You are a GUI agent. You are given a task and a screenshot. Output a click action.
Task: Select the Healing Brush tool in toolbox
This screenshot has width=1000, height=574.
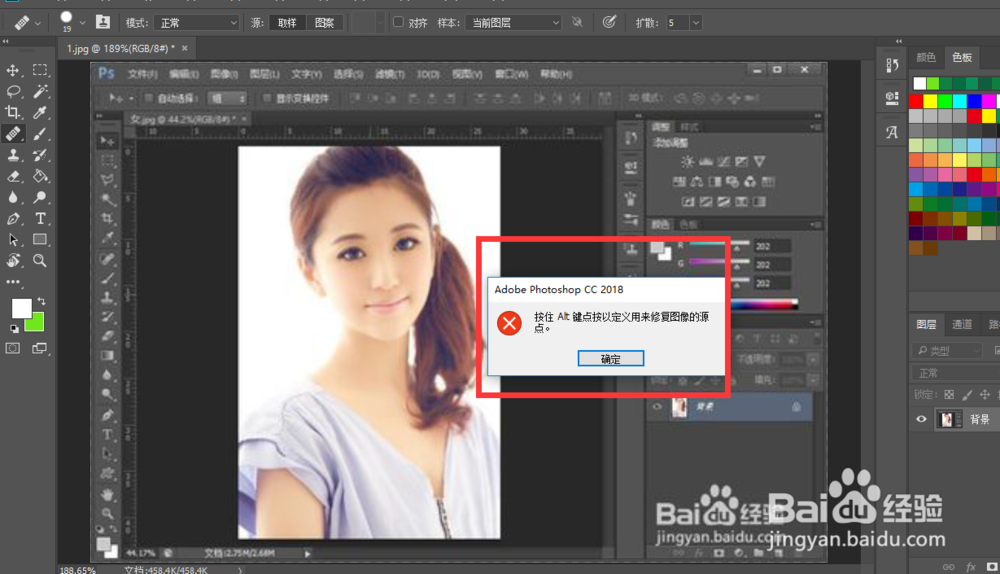(13, 133)
